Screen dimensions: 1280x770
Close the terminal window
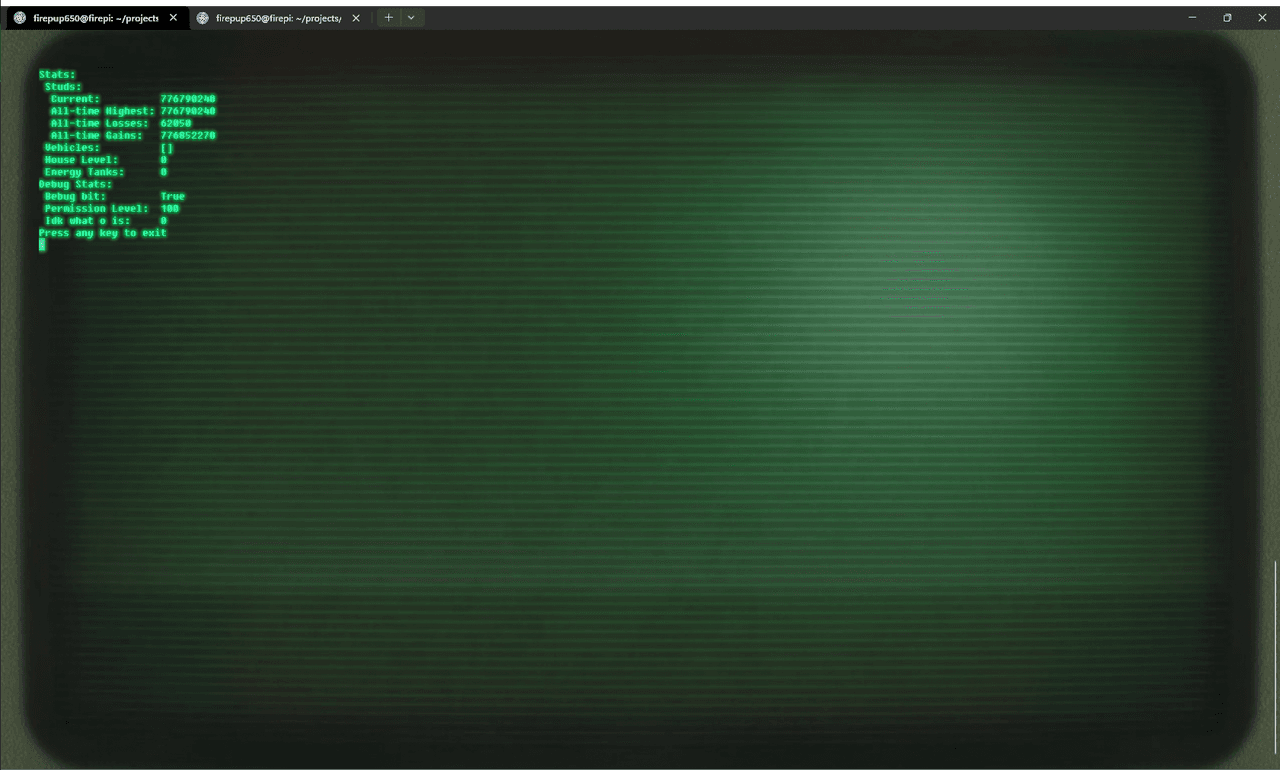(1262, 17)
